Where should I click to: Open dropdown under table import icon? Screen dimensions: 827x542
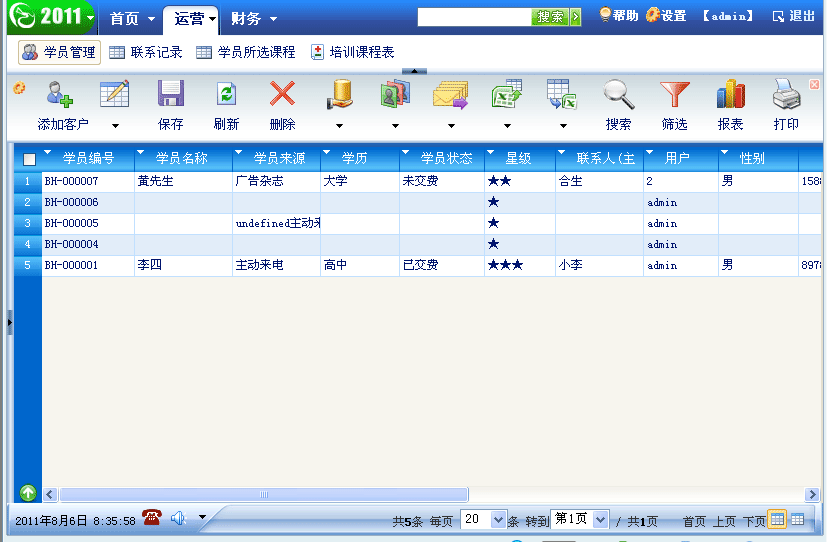563,126
